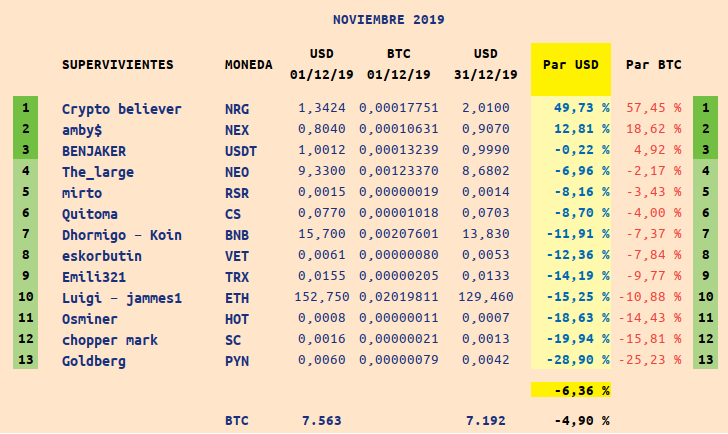Viewport: 728px width, 434px height.
Task: Click the Goldberg participant name
Action: click(94, 361)
